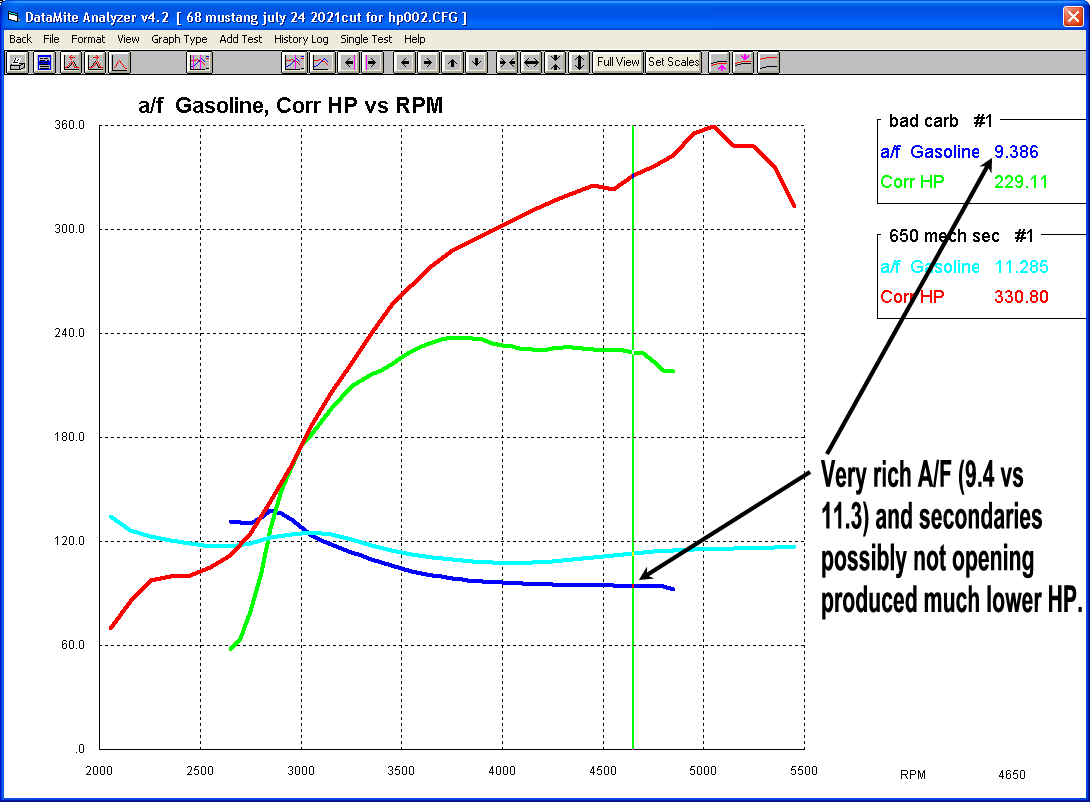Open the File menu
Image resolution: width=1090 pixels, height=802 pixels.
(x=51, y=39)
